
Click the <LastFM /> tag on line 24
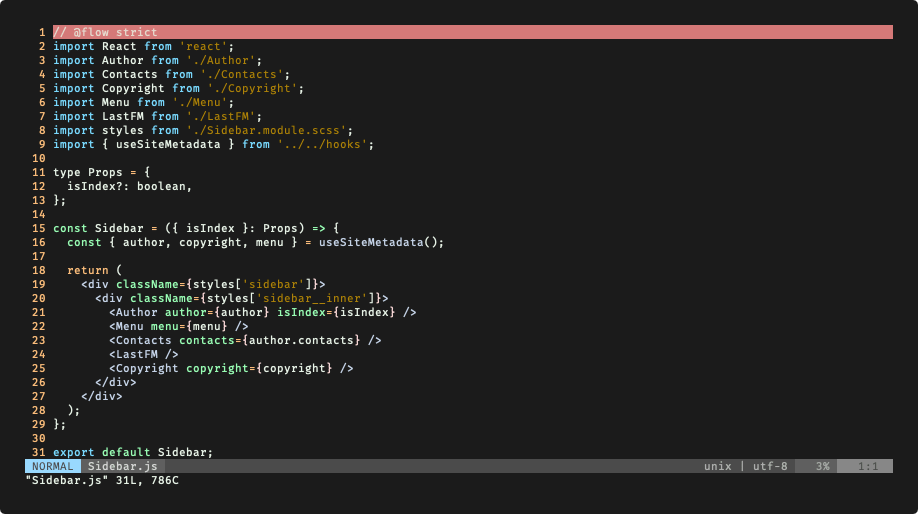click(x=143, y=354)
